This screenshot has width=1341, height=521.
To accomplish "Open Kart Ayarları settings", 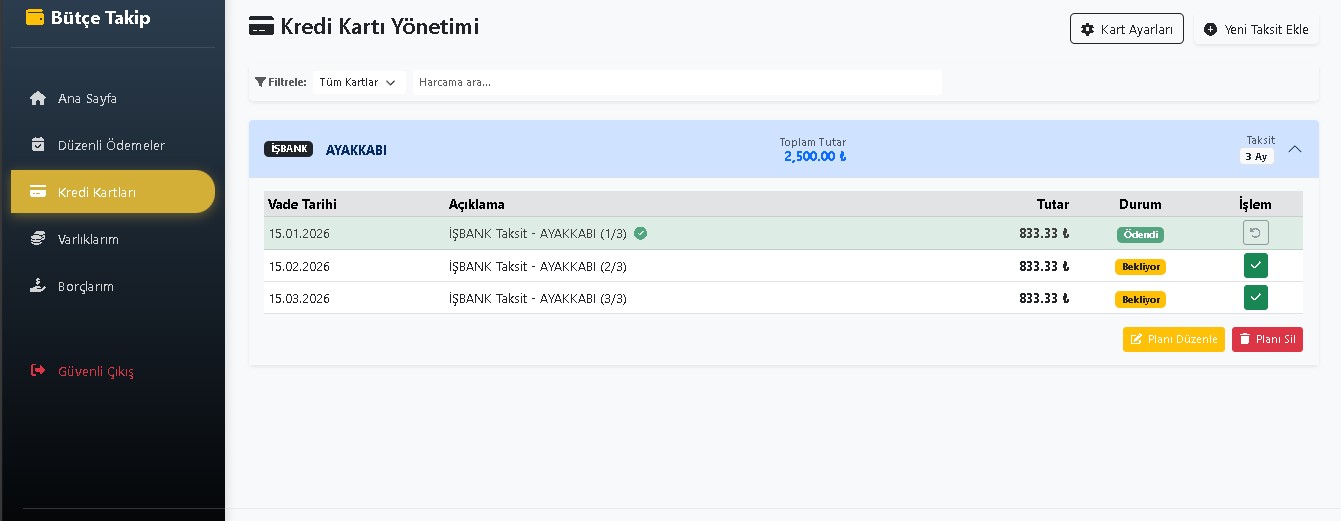I will pos(1126,29).
